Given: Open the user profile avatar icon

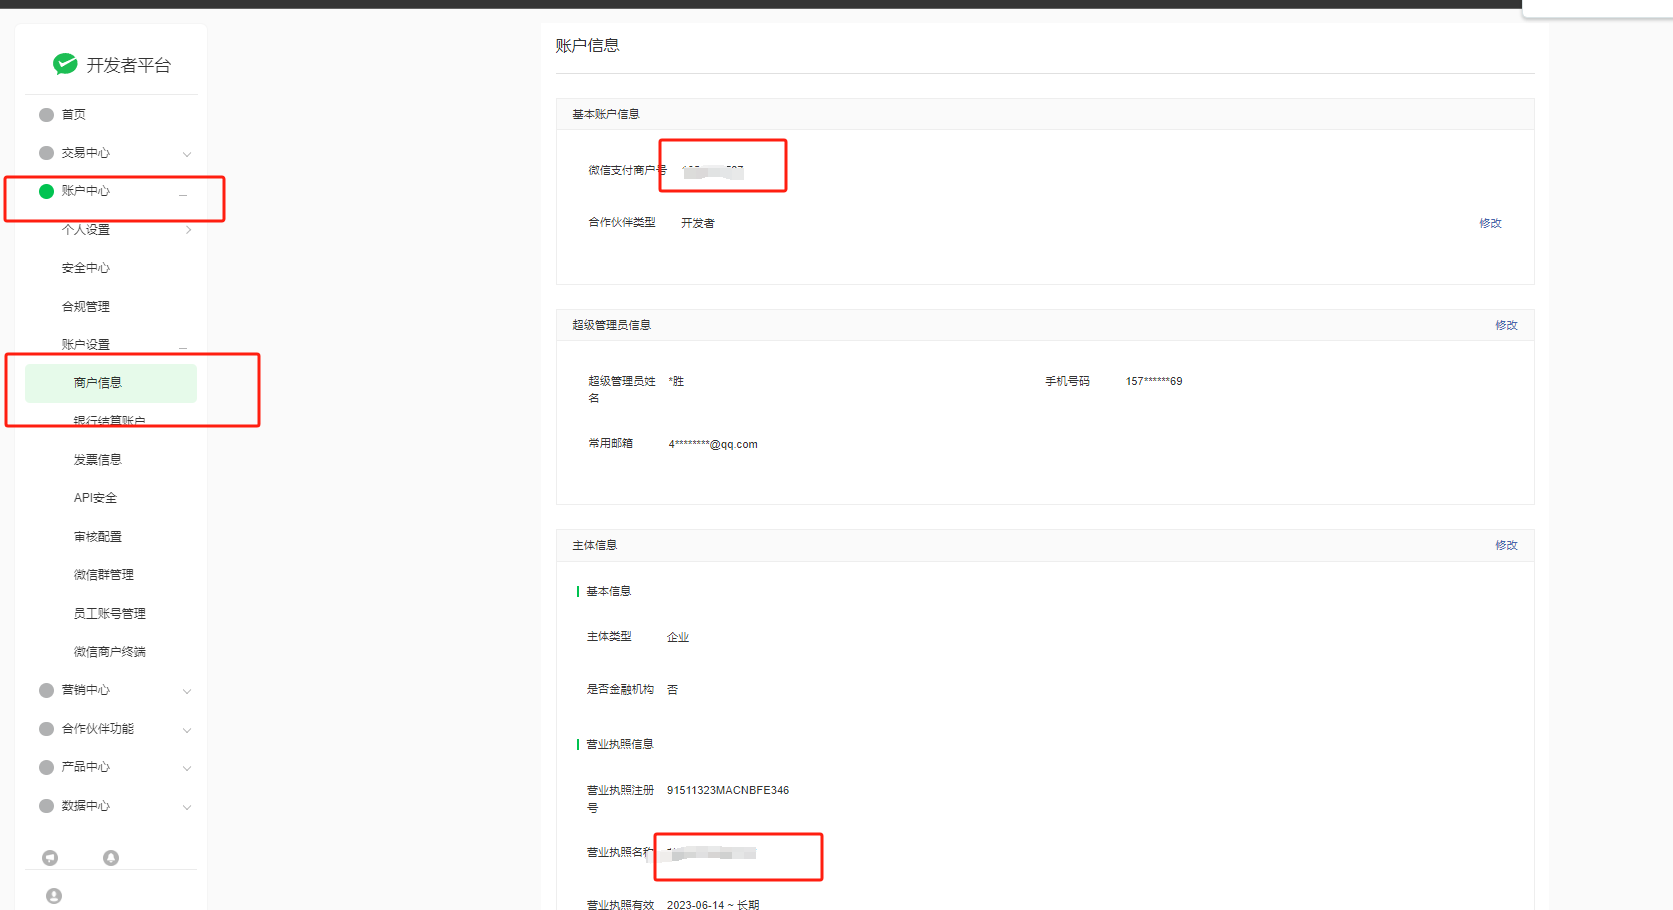Looking at the screenshot, I should click(54, 896).
